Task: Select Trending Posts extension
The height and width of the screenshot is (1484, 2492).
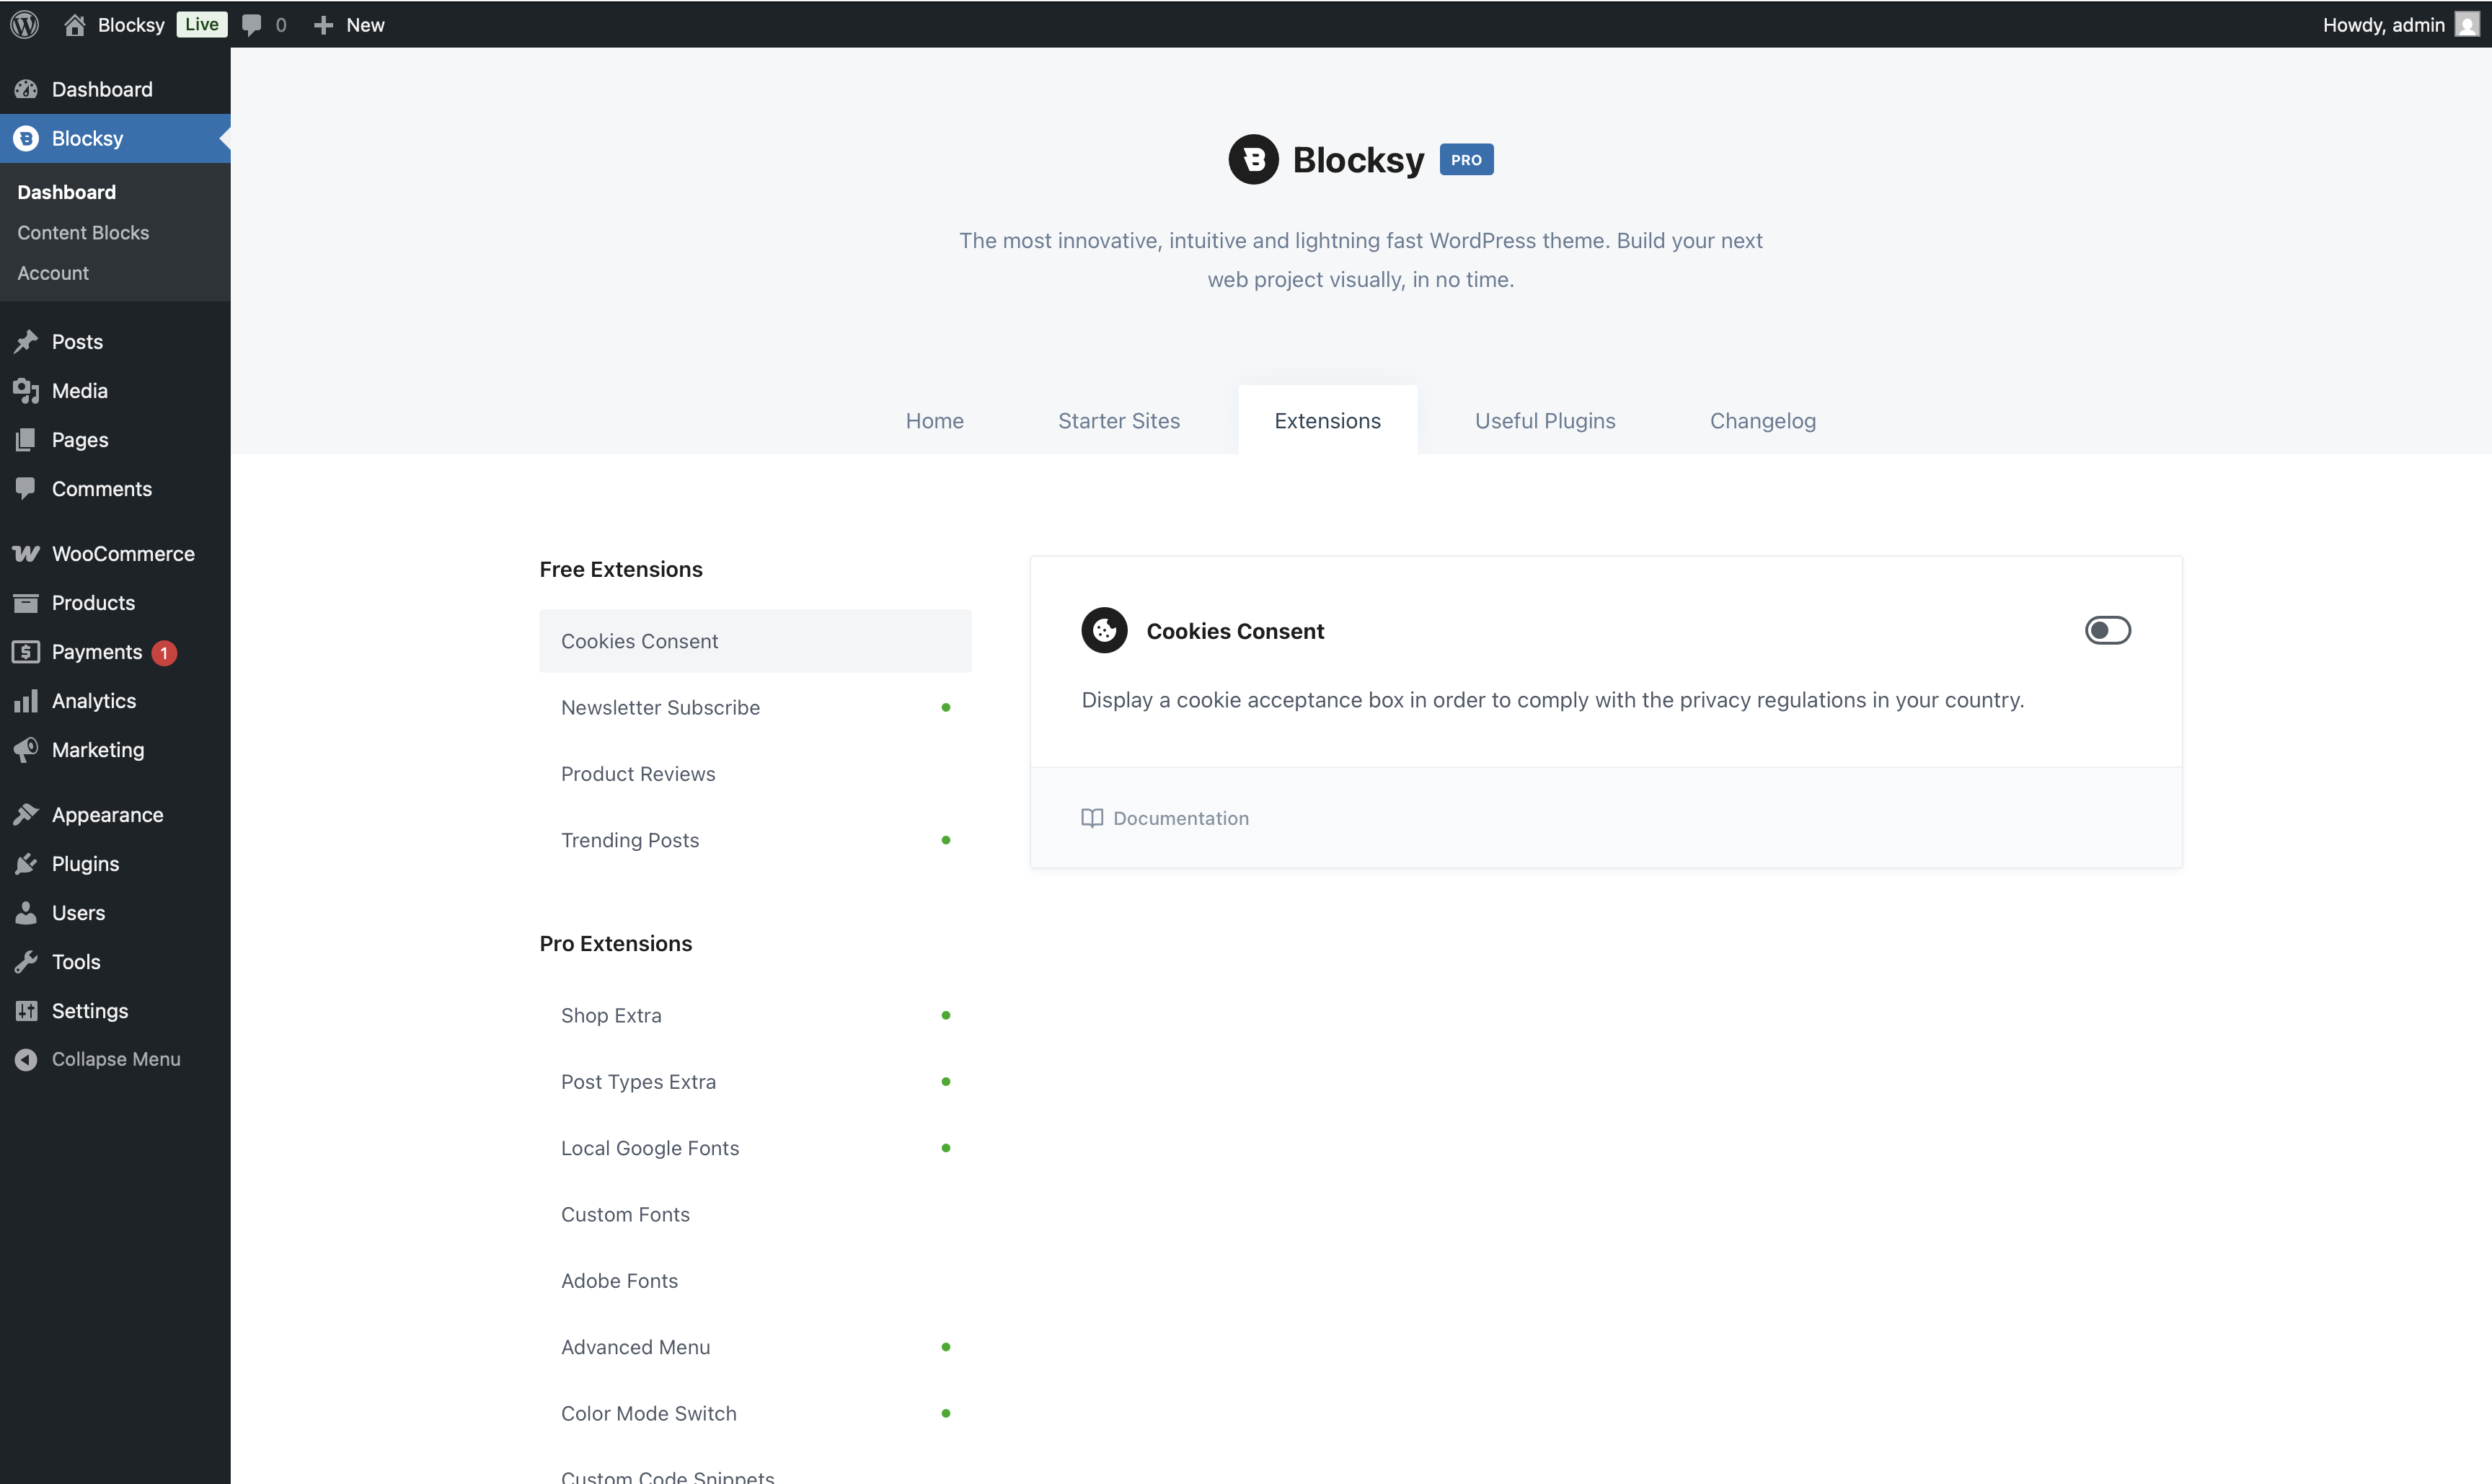Action: point(755,841)
